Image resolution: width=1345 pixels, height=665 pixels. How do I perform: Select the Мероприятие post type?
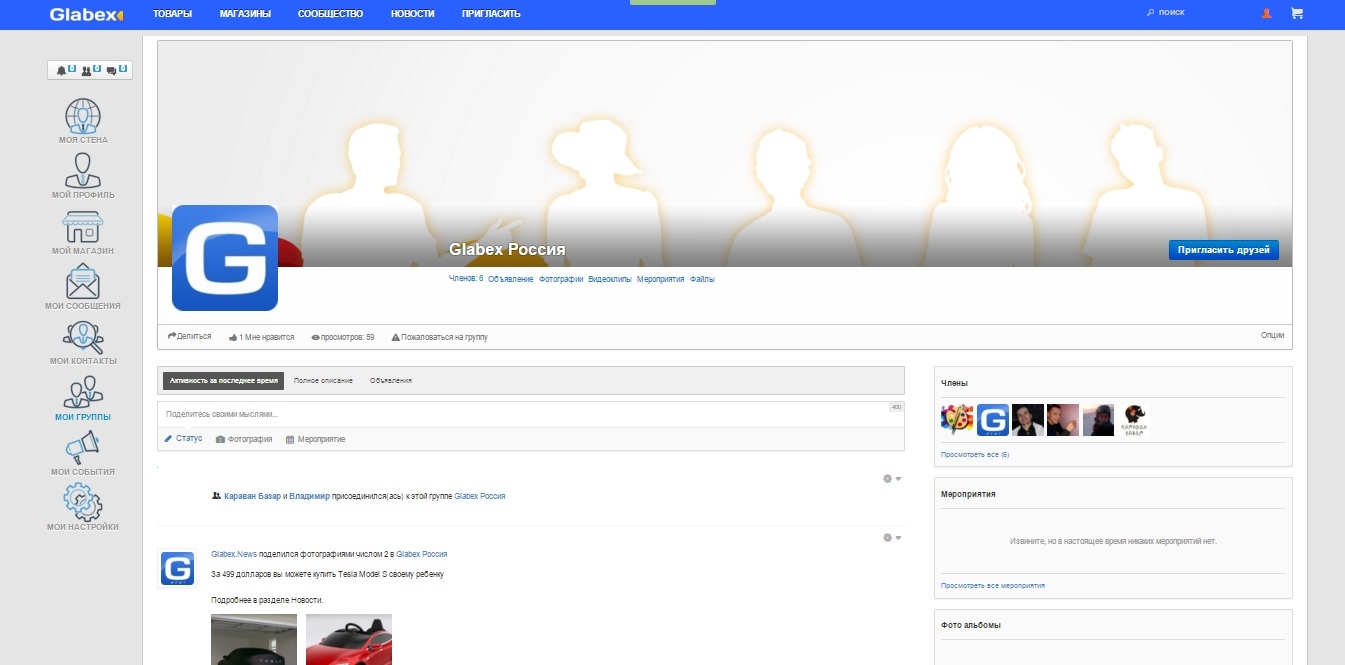tap(315, 439)
